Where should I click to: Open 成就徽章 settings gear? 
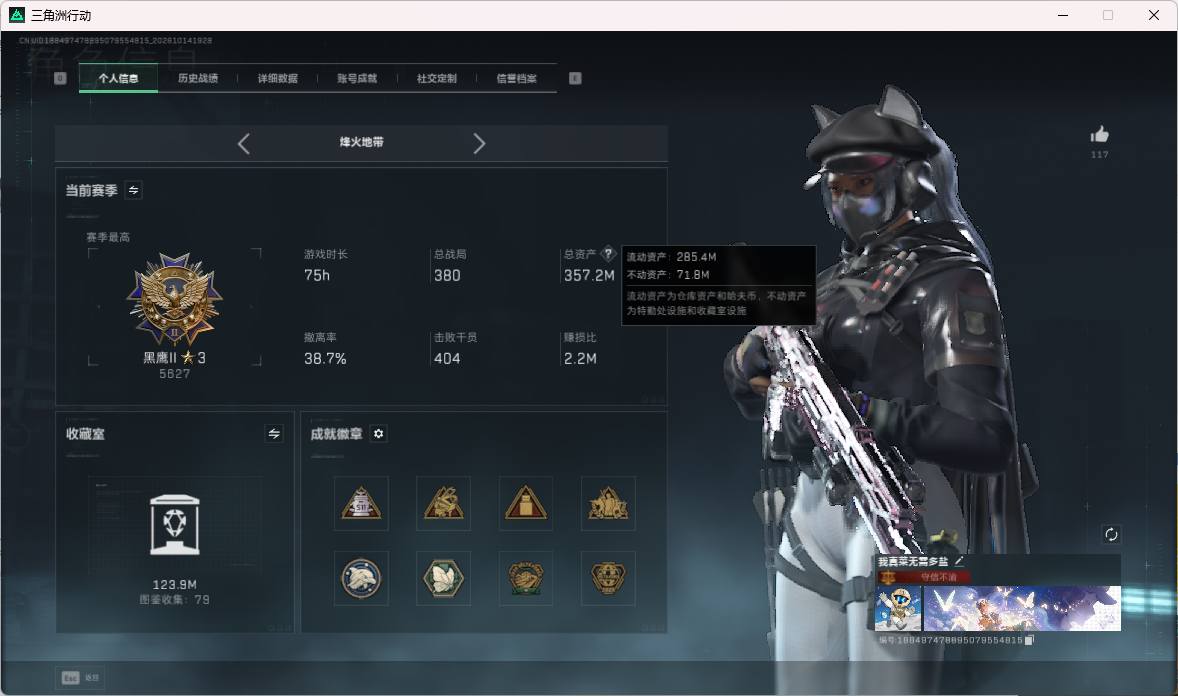379,434
